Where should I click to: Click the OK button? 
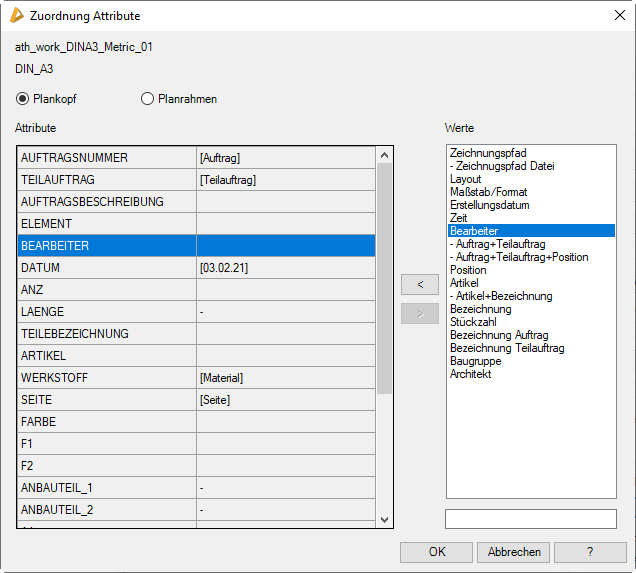(436, 552)
